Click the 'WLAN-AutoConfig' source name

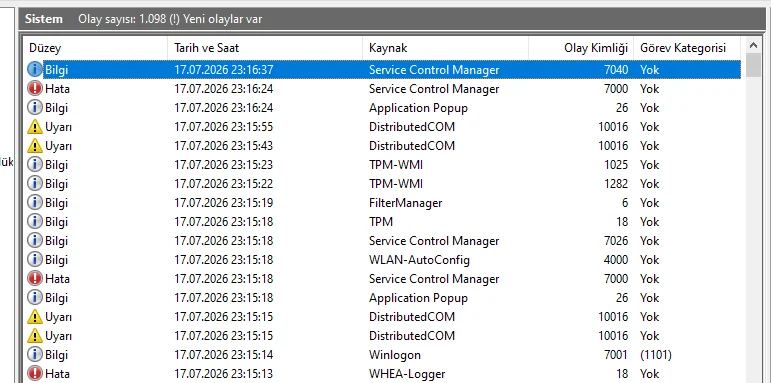(419, 260)
